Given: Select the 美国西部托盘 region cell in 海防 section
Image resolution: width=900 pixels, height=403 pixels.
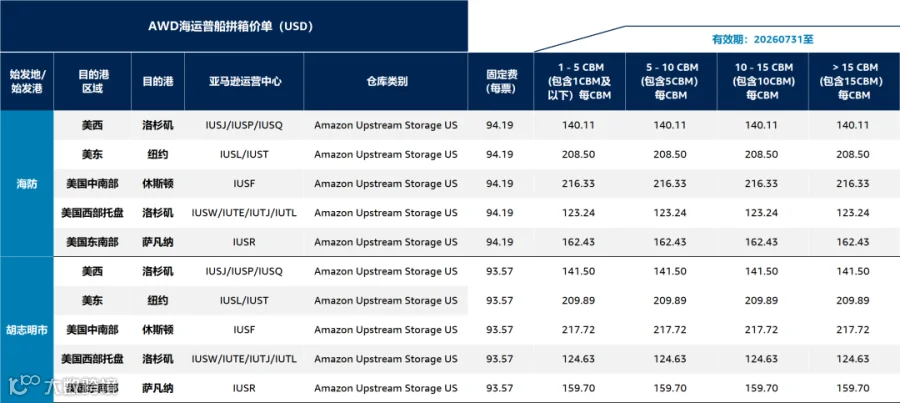Looking at the screenshot, I should point(92,213).
